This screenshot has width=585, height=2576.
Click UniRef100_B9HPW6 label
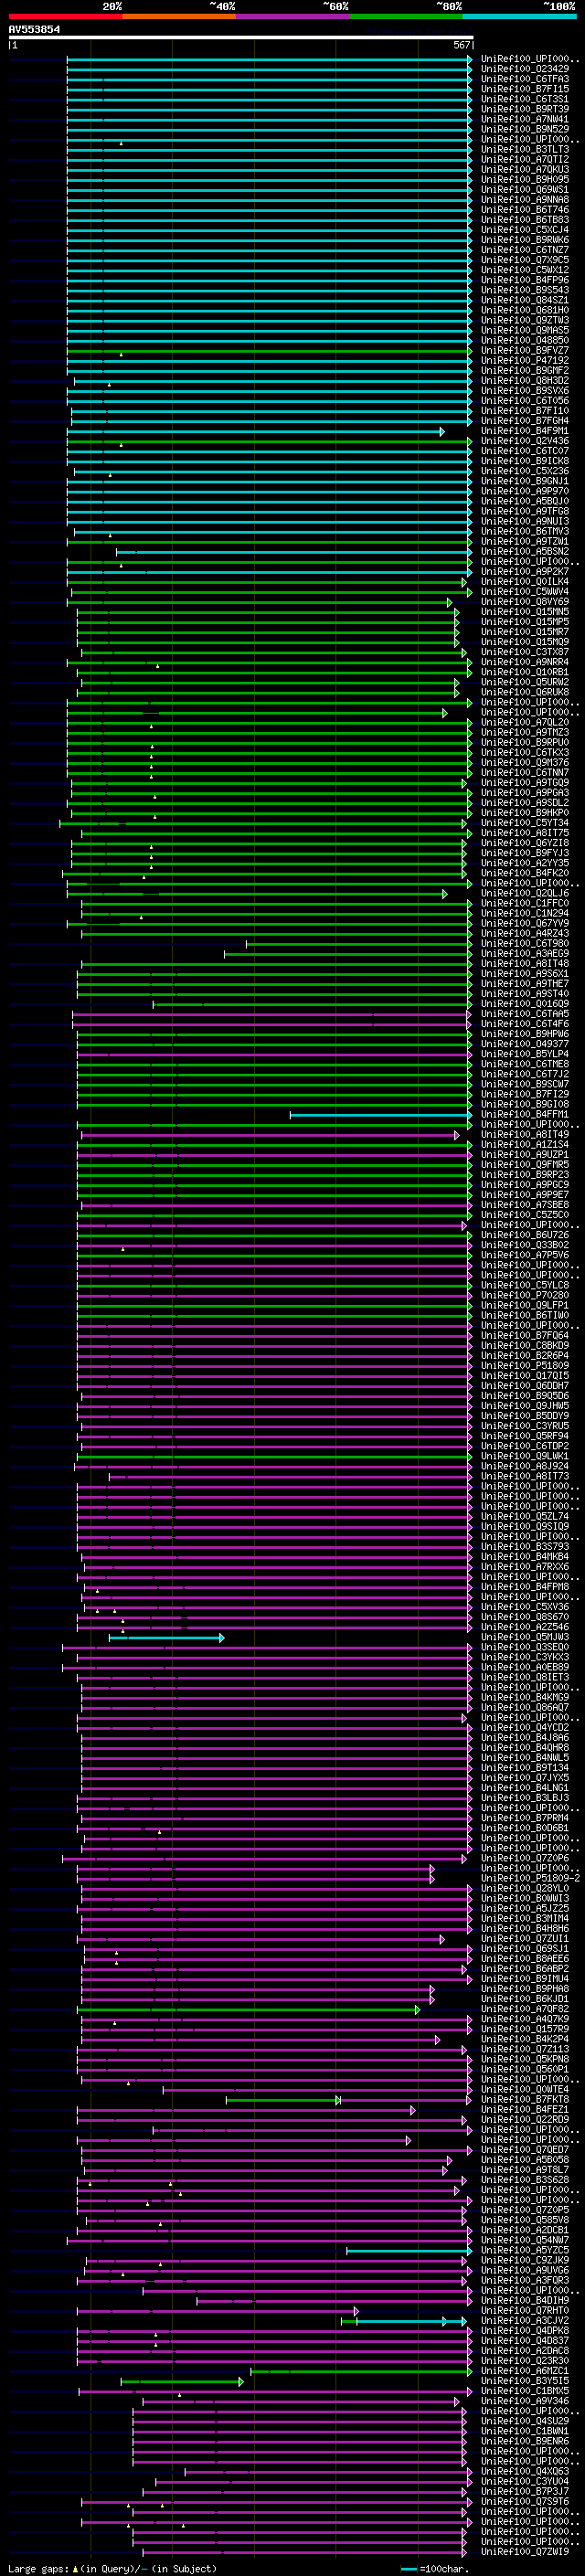524,1034
